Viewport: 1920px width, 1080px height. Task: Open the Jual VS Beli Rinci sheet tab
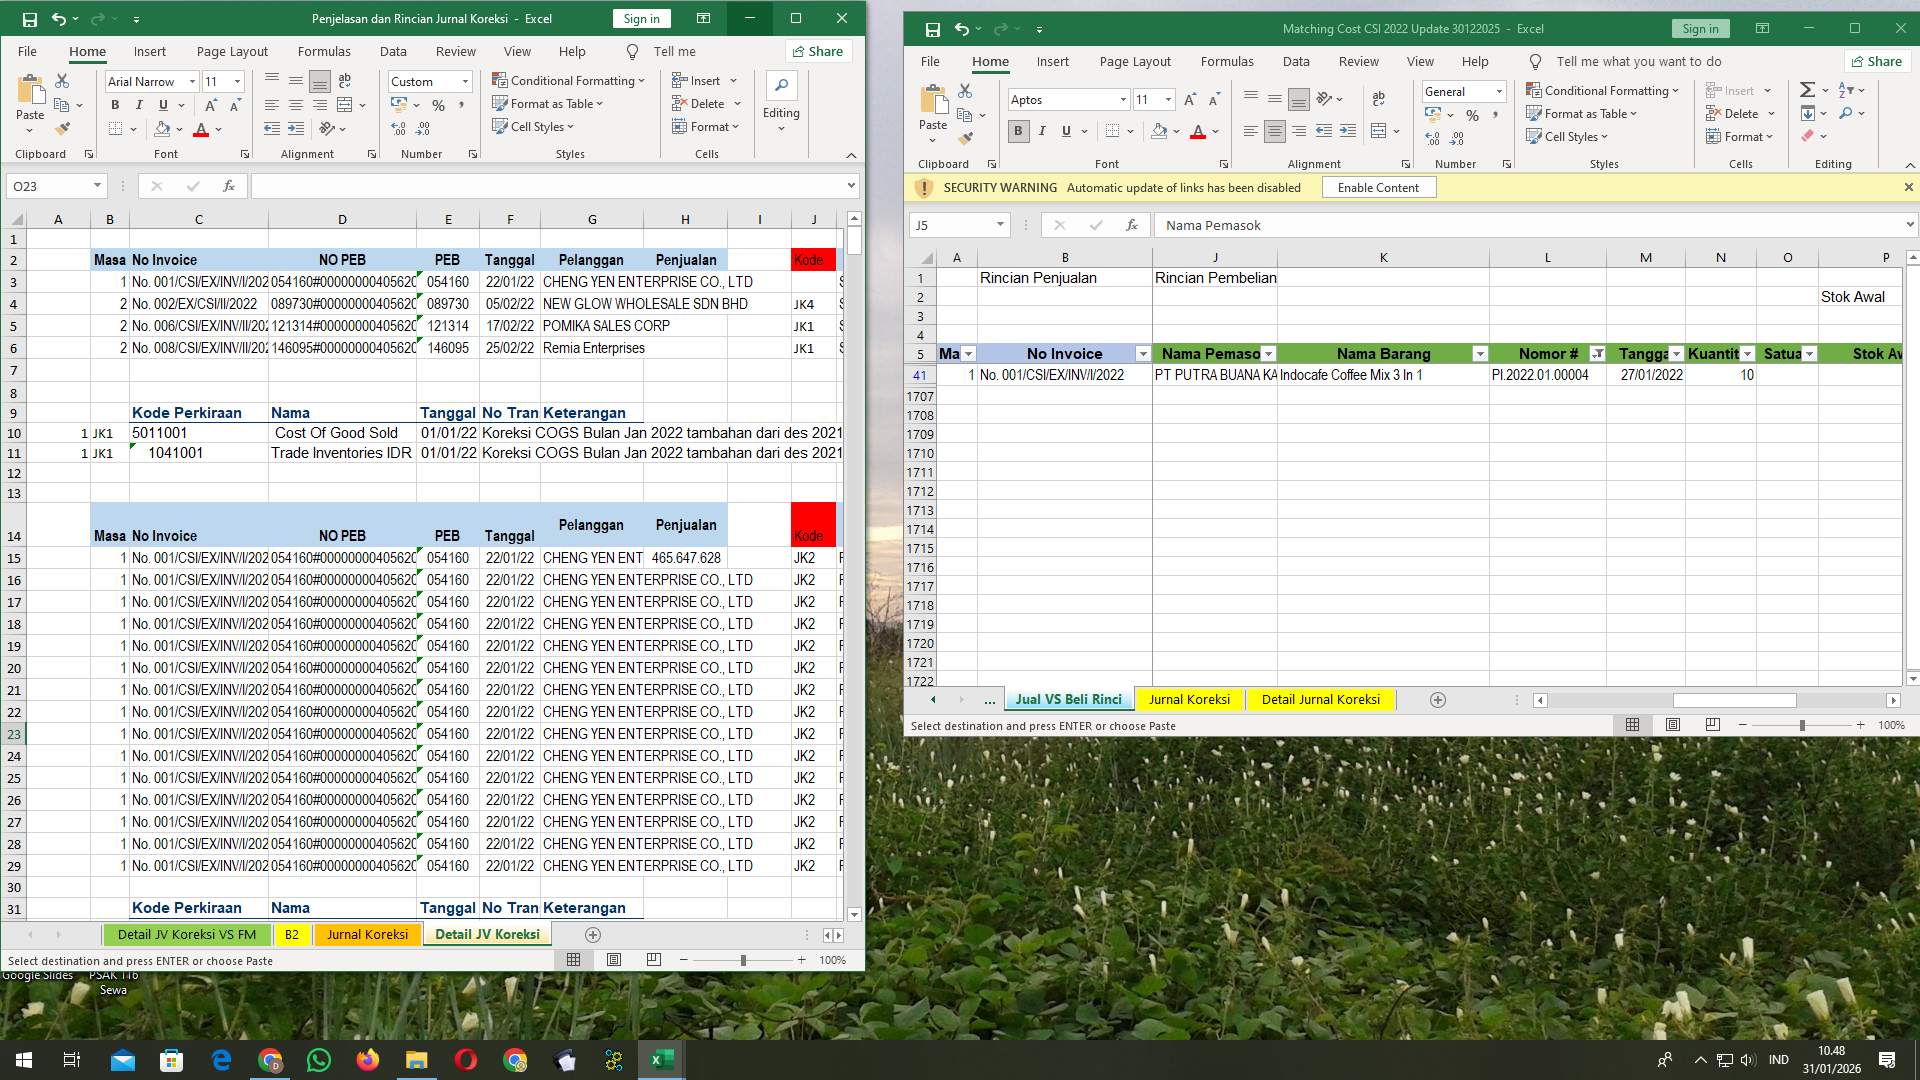(x=1068, y=699)
